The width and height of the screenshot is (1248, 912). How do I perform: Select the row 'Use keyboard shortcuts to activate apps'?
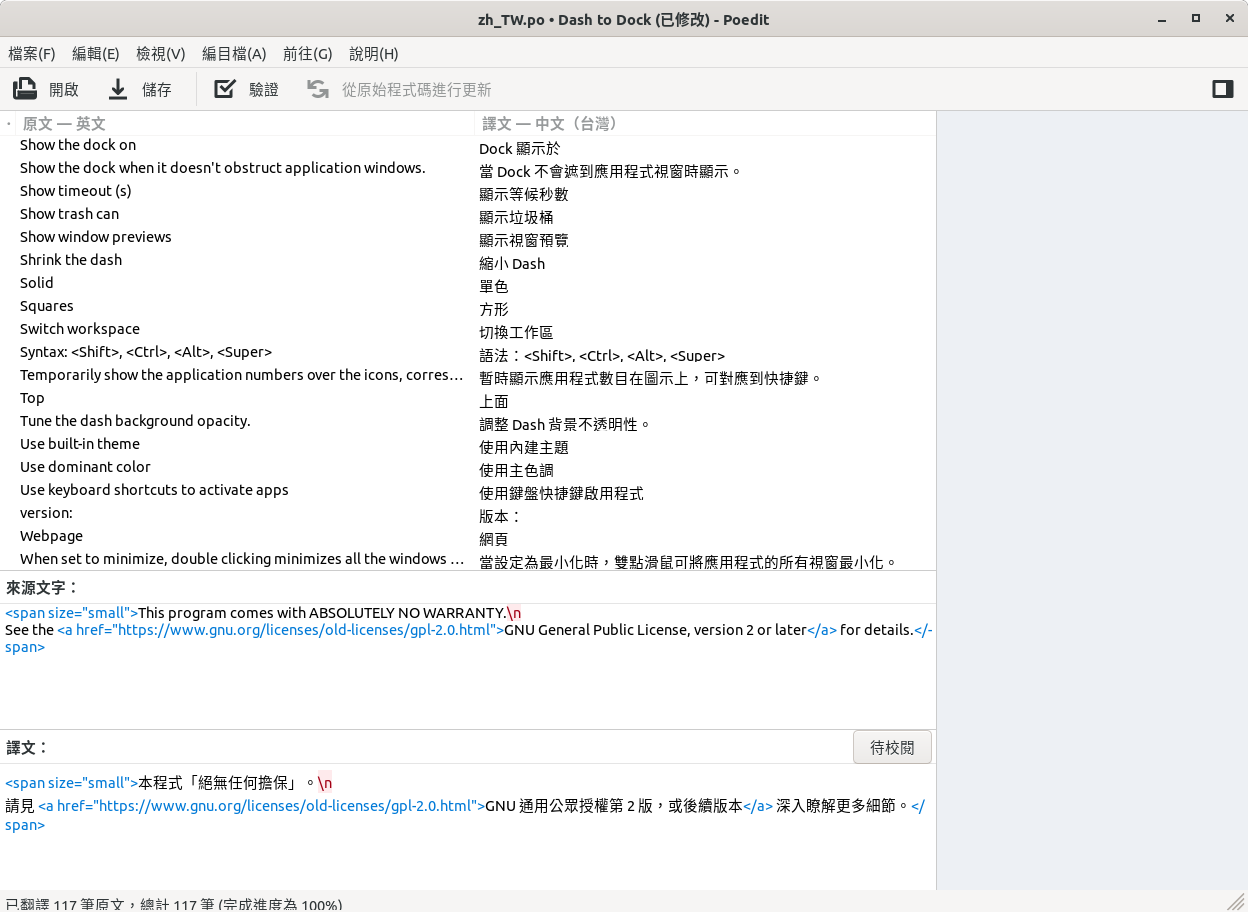tap(468, 491)
